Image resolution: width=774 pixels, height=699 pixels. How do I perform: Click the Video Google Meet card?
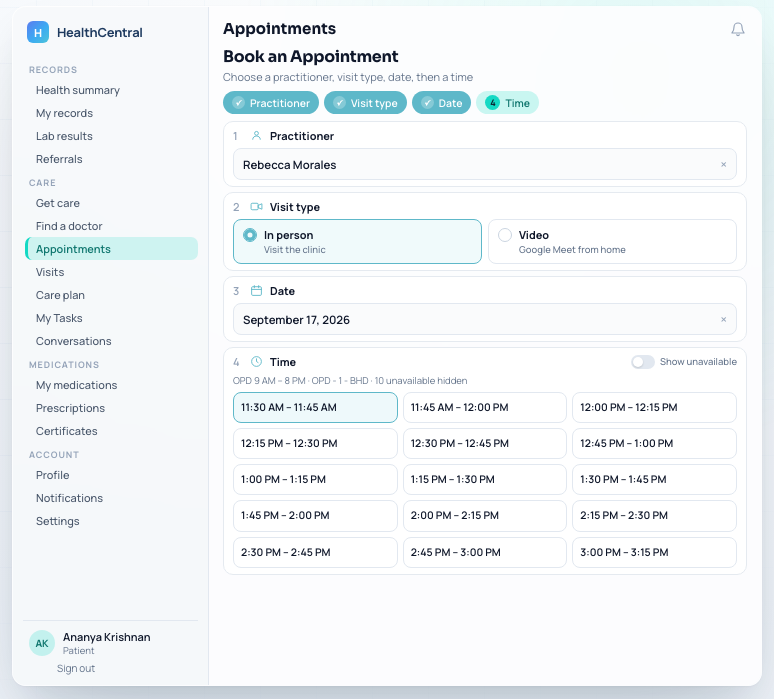point(612,241)
